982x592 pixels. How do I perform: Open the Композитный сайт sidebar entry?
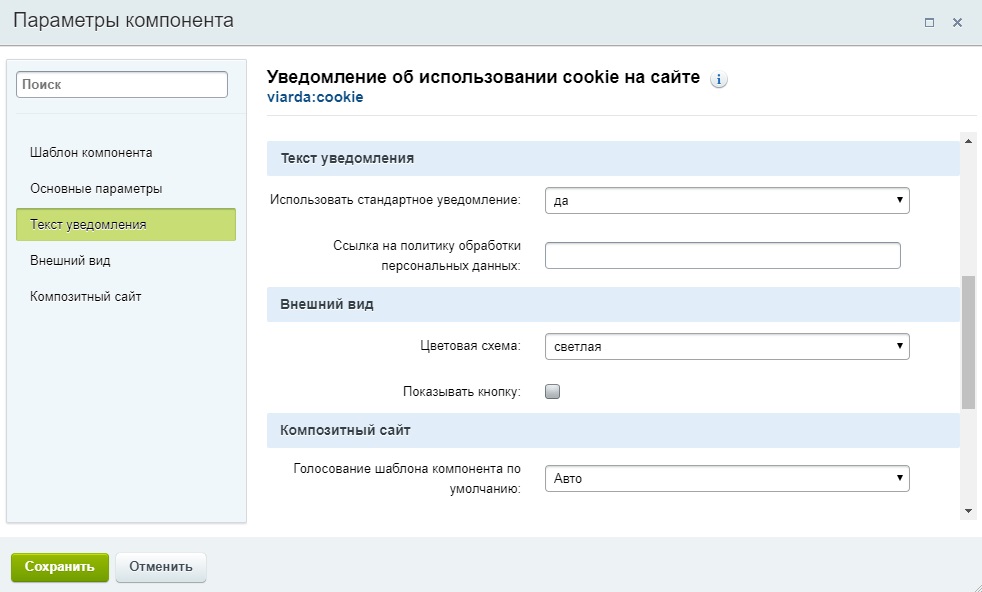87,296
